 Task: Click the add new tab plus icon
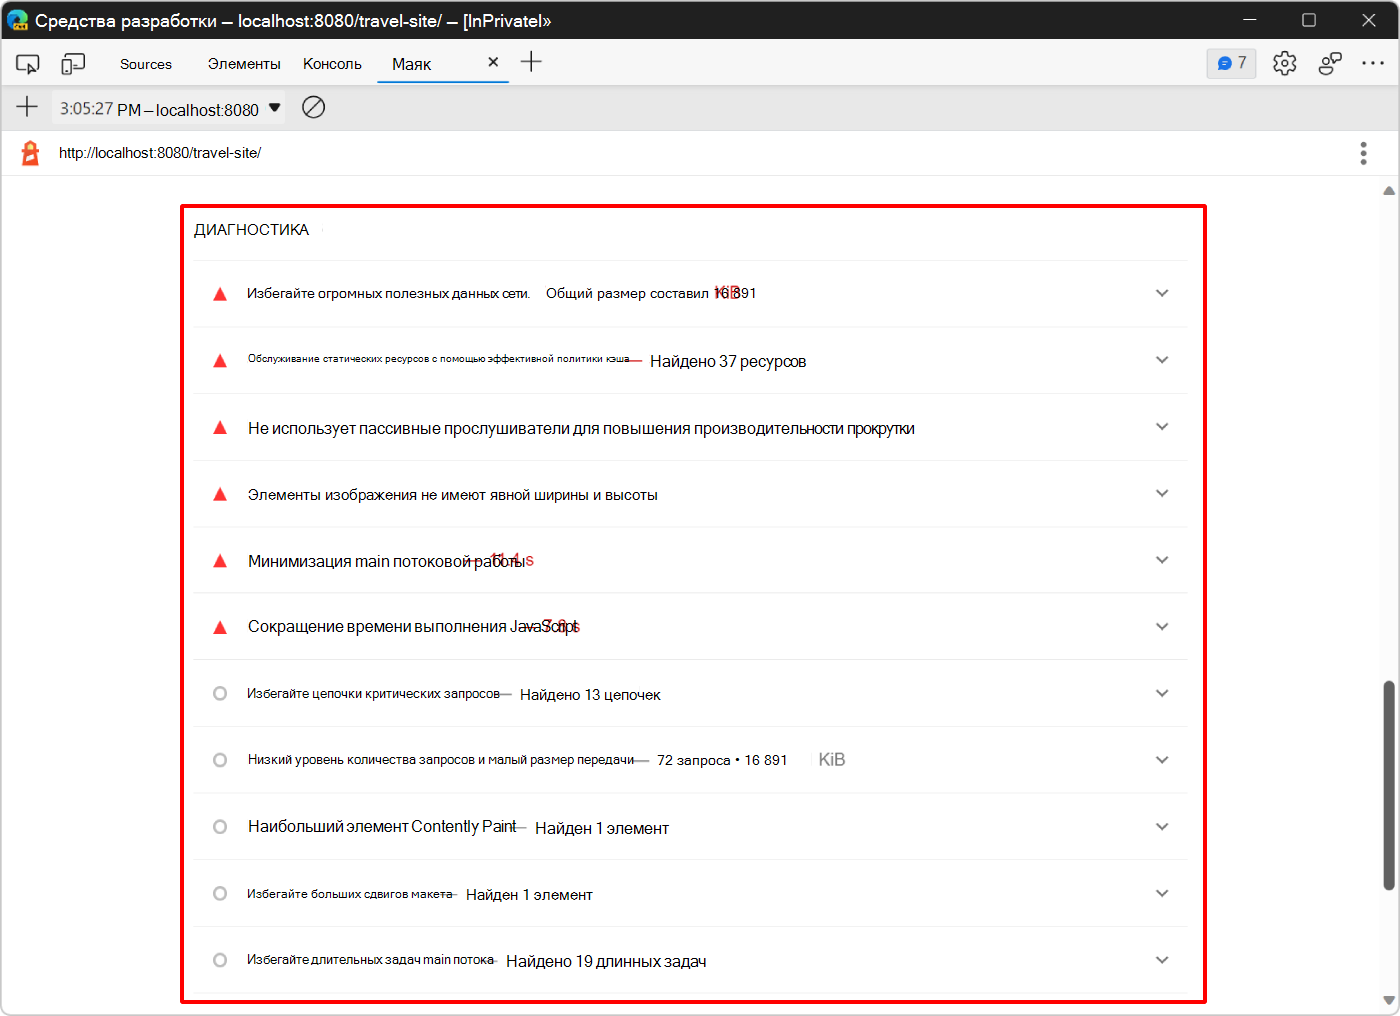531,62
